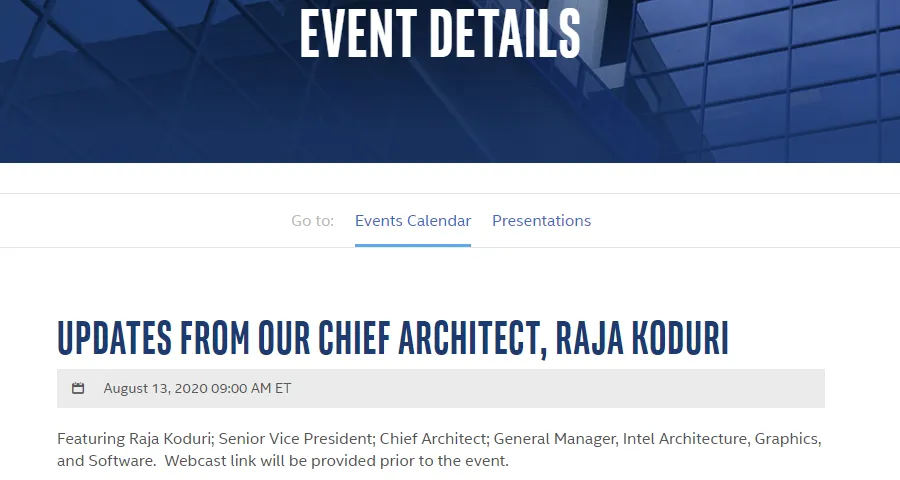Click 'General Manager' text in the description
The image size is (900, 480).
[x=555, y=439]
